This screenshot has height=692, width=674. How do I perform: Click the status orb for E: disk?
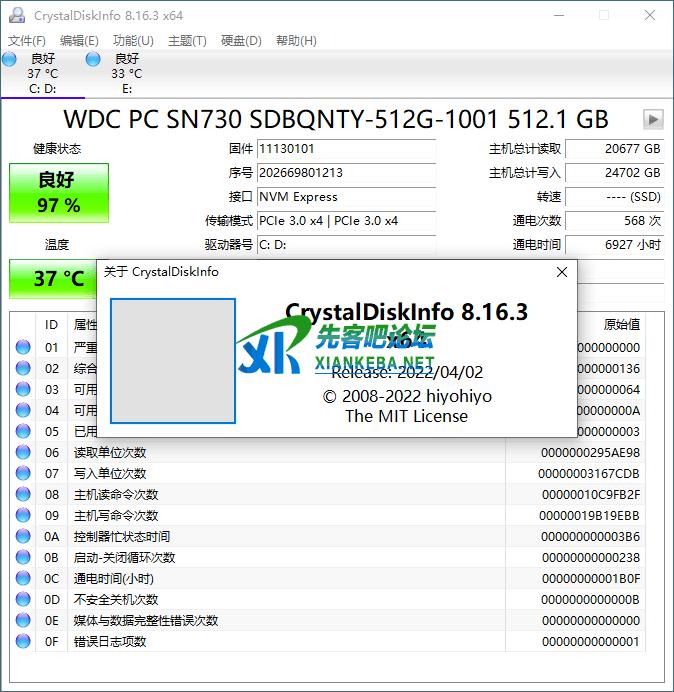tap(93, 60)
